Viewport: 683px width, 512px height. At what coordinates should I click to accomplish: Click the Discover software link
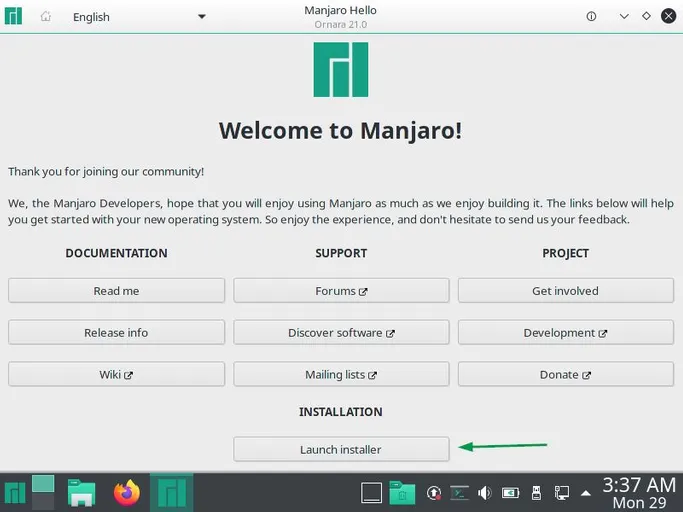click(x=341, y=333)
